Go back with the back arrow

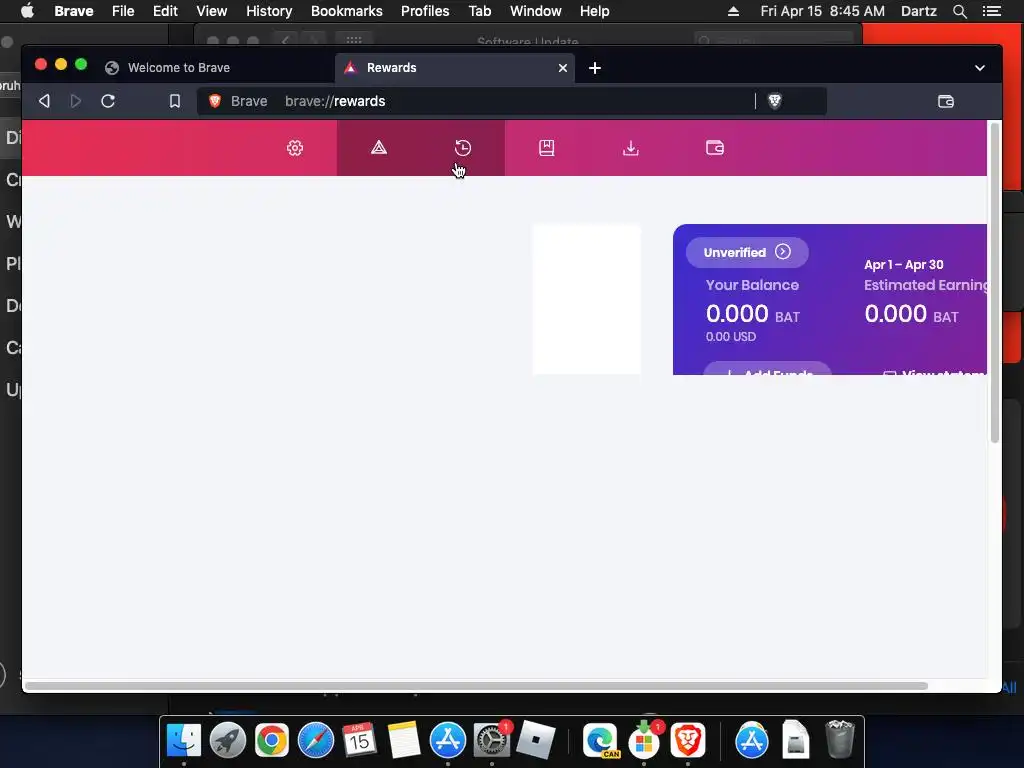[44, 101]
